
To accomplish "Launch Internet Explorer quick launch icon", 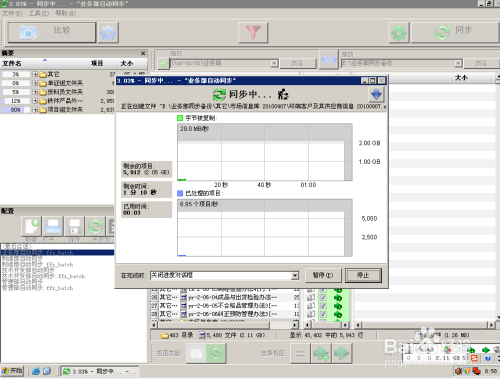I will pyautogui.click(x=36, y=371).
